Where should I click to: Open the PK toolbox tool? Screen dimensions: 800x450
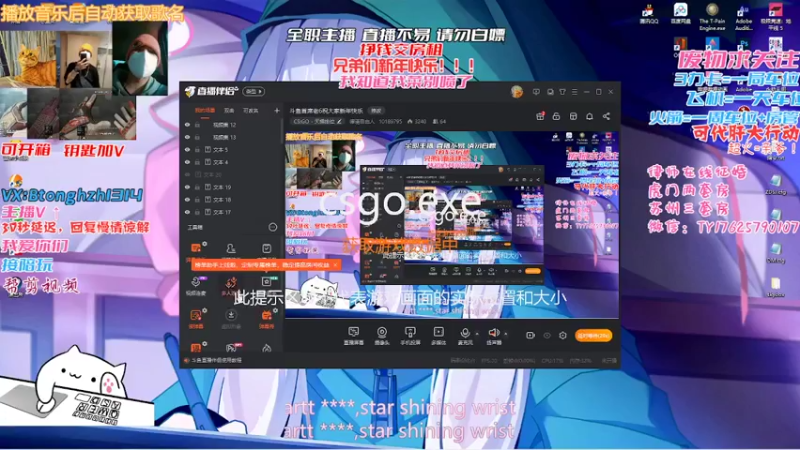pyautogui.click(x=231, y=348)
